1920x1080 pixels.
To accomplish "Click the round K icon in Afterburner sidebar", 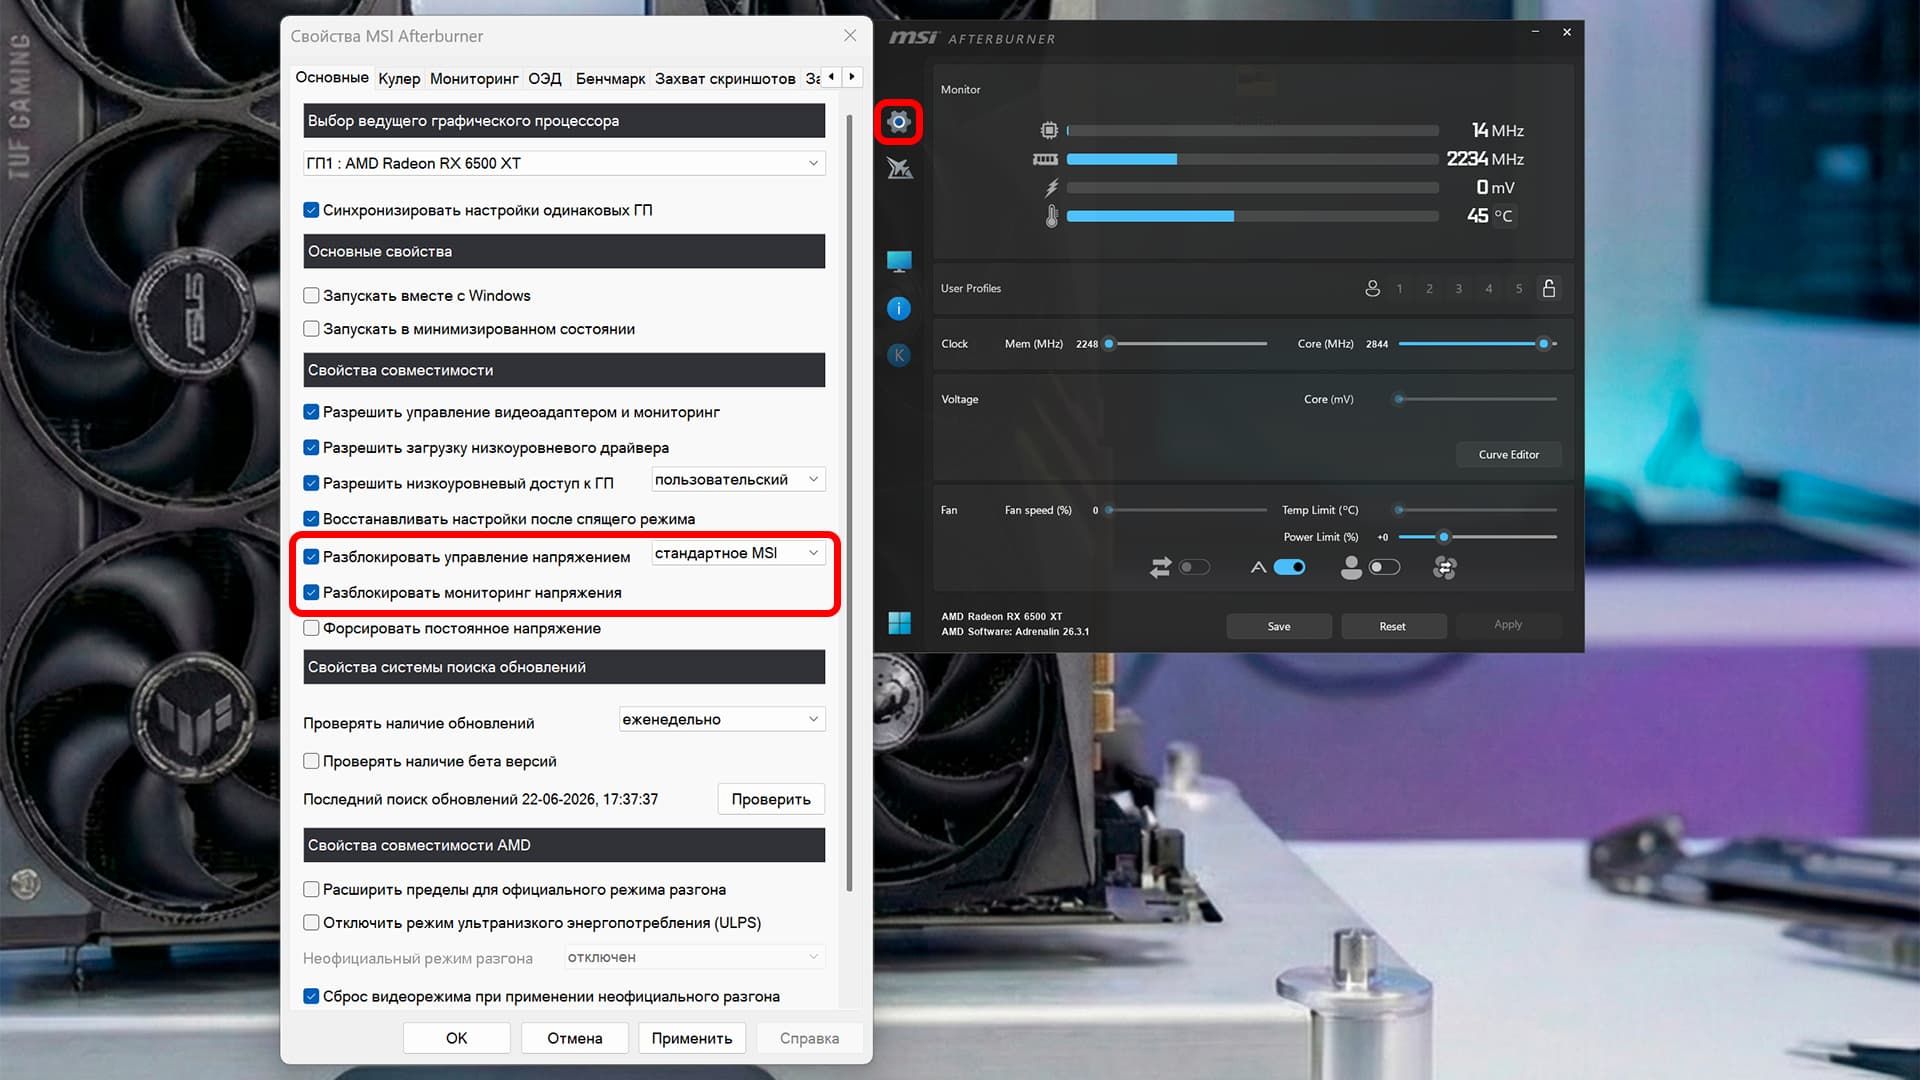I will (899, 354).
